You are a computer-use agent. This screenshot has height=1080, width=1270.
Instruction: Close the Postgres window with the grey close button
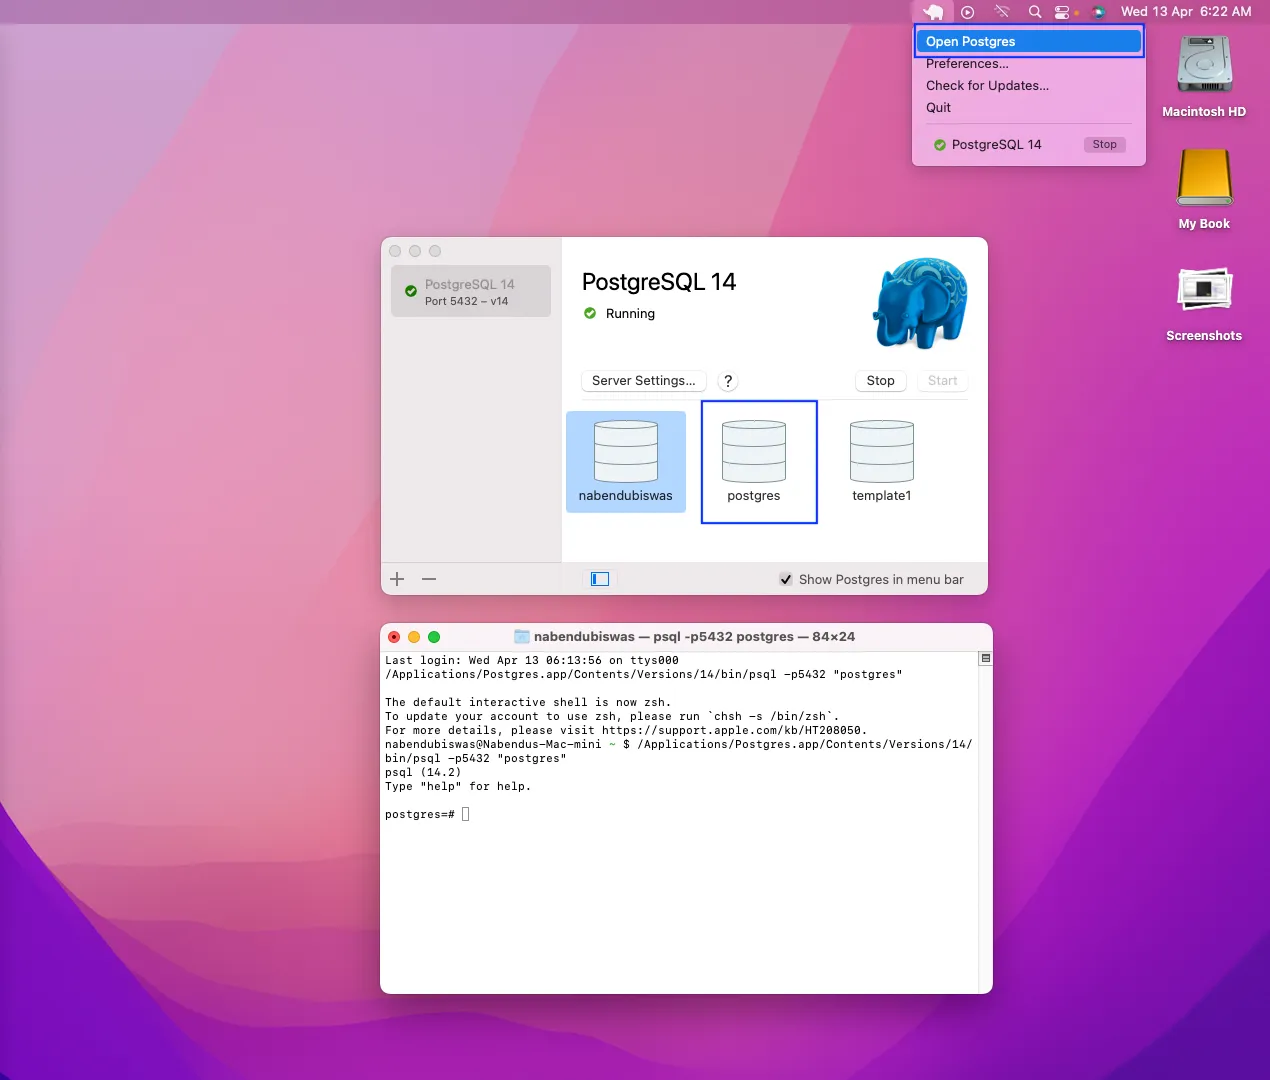click(395, 251)
